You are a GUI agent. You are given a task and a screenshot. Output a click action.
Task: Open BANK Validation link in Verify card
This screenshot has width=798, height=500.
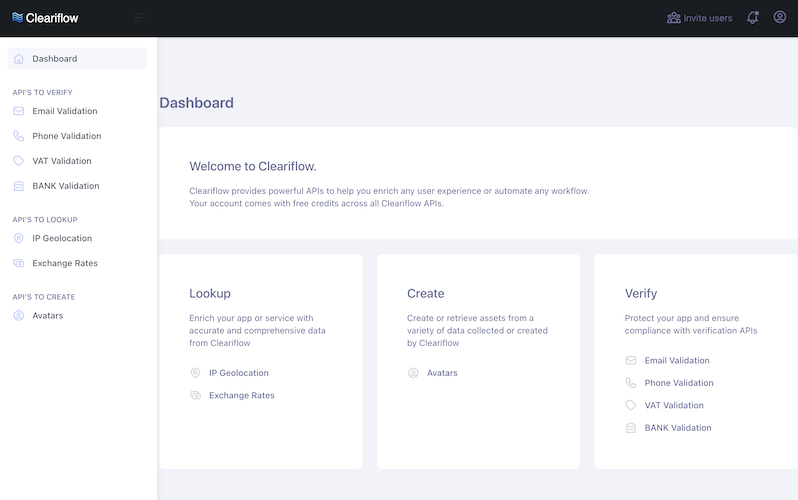(678, 428)
